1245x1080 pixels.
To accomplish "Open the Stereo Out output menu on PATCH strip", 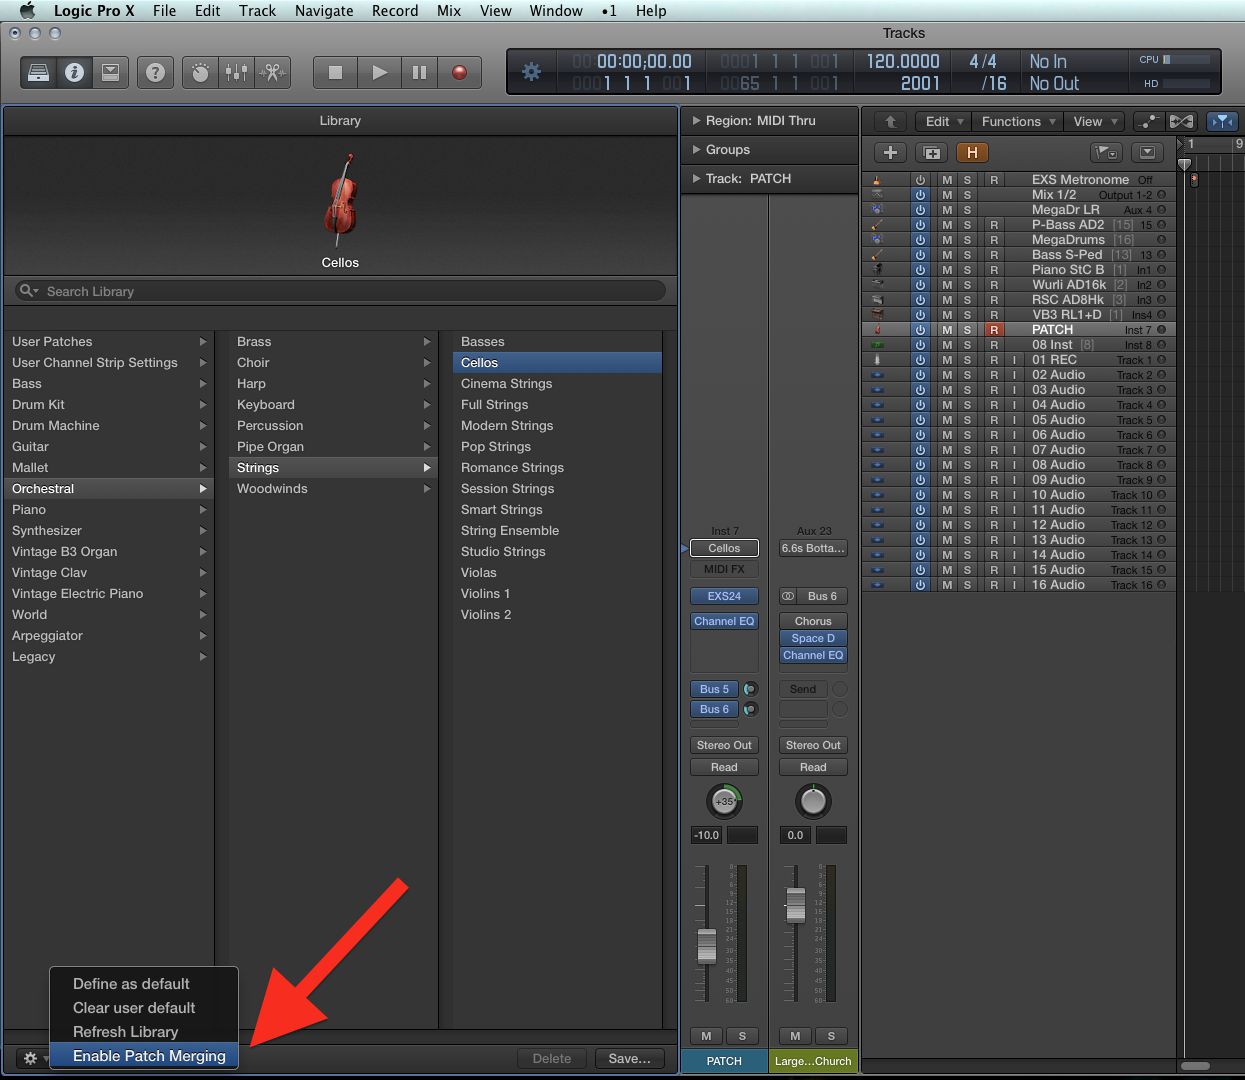I will [x=724, y=745].
